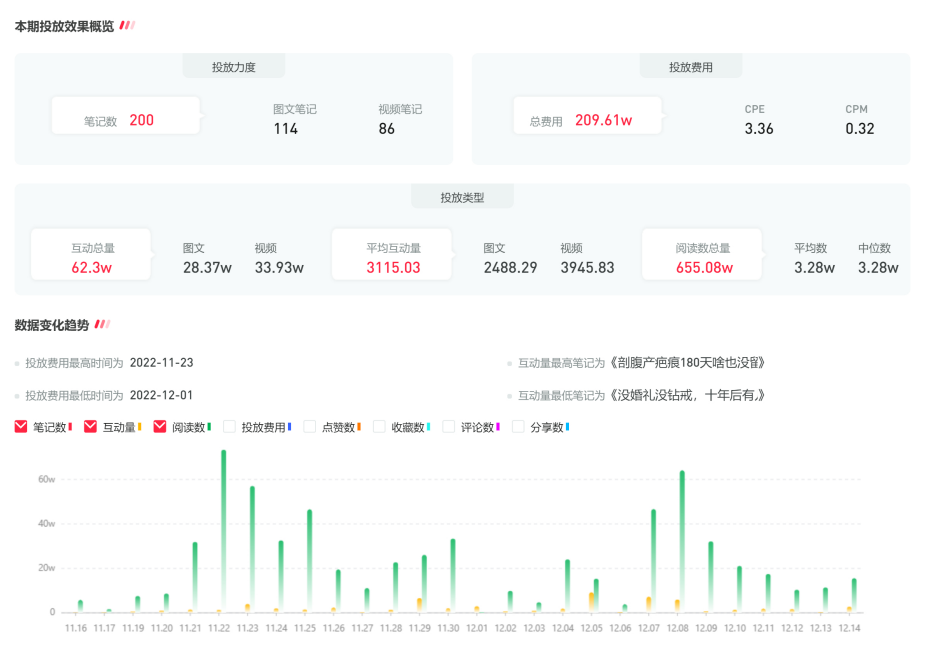Uncheck the 笔记数 legend checkbox
The width and height of the screenshot is (926, 662).
21,427
